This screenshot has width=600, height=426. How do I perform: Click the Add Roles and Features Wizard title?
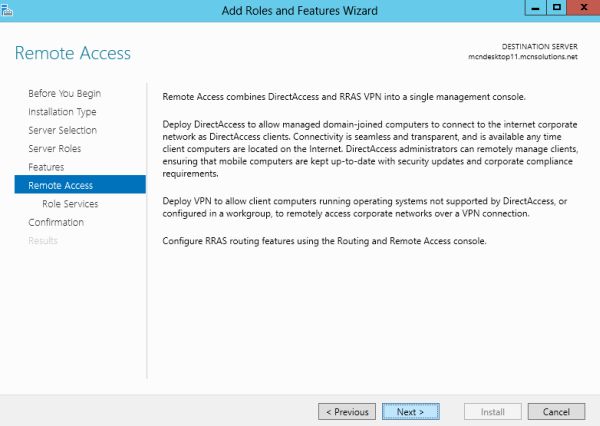[299, 10]
